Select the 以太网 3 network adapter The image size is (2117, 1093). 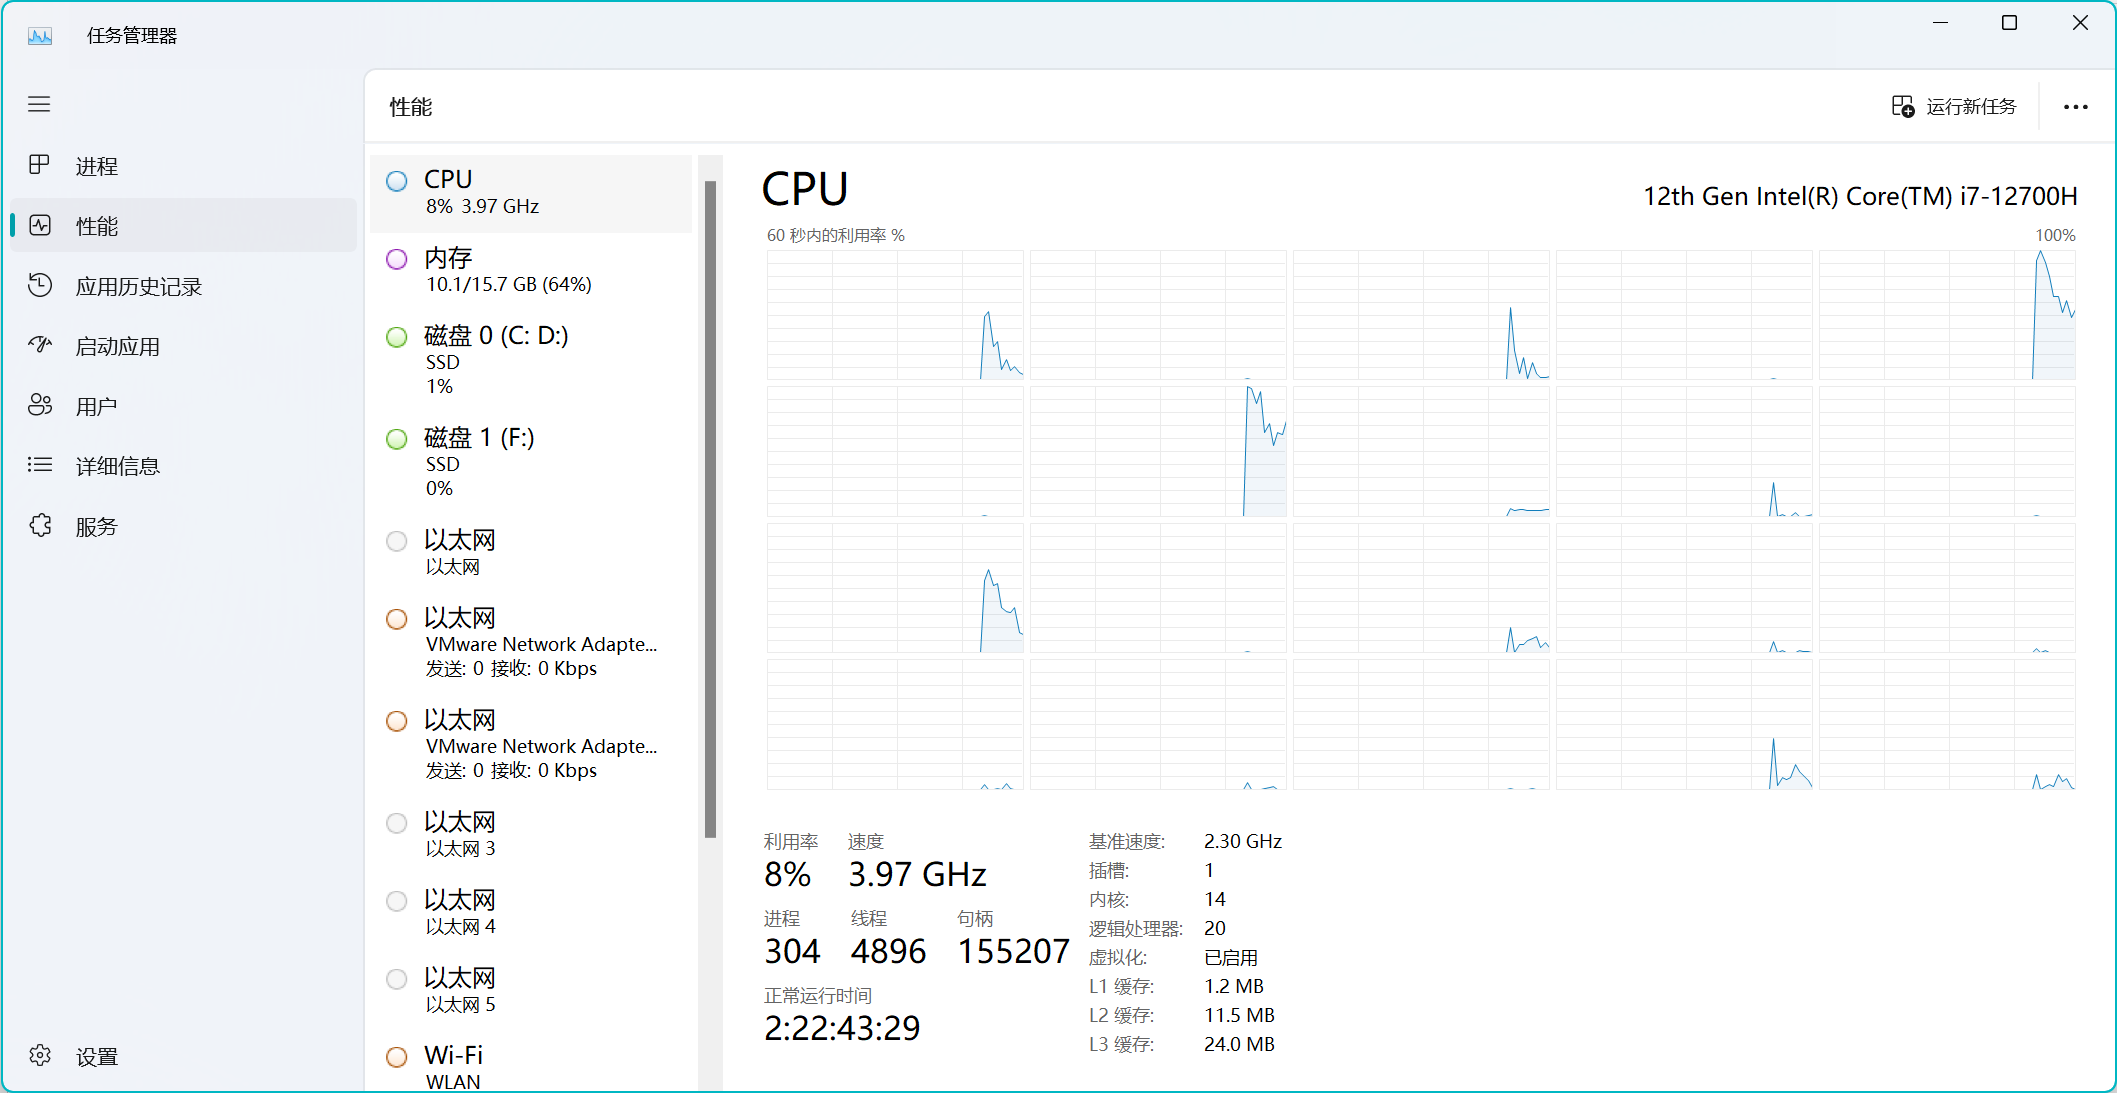pos(531,834)
